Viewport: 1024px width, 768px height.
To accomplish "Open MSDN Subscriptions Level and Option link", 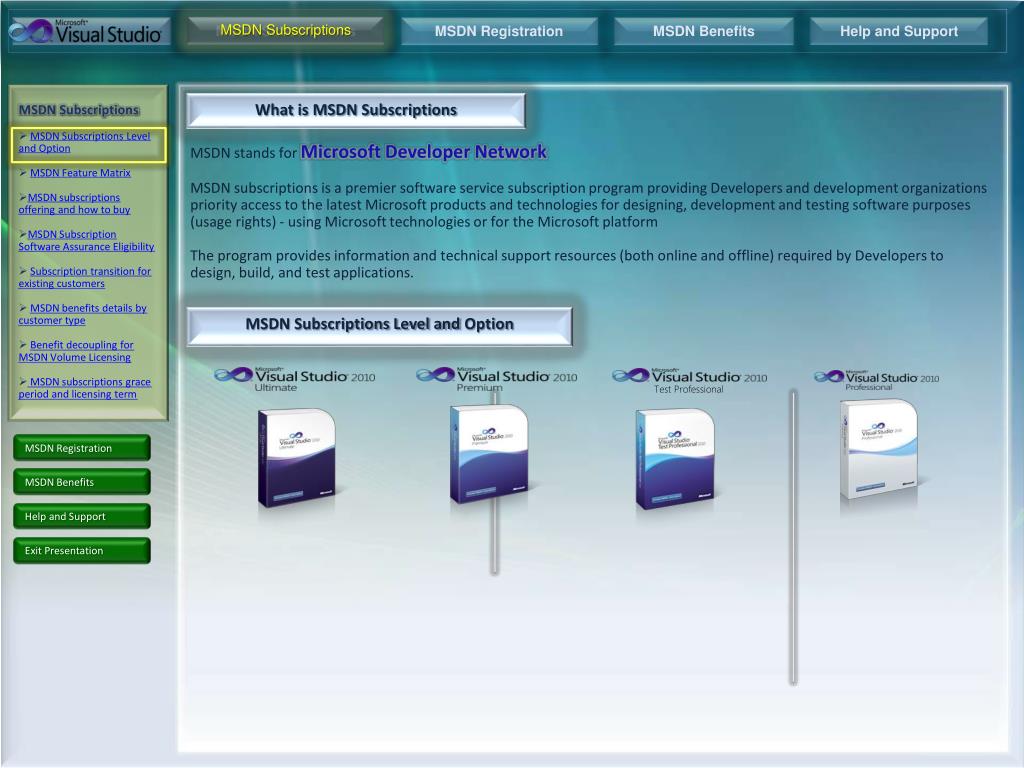I will coord(85,142).
